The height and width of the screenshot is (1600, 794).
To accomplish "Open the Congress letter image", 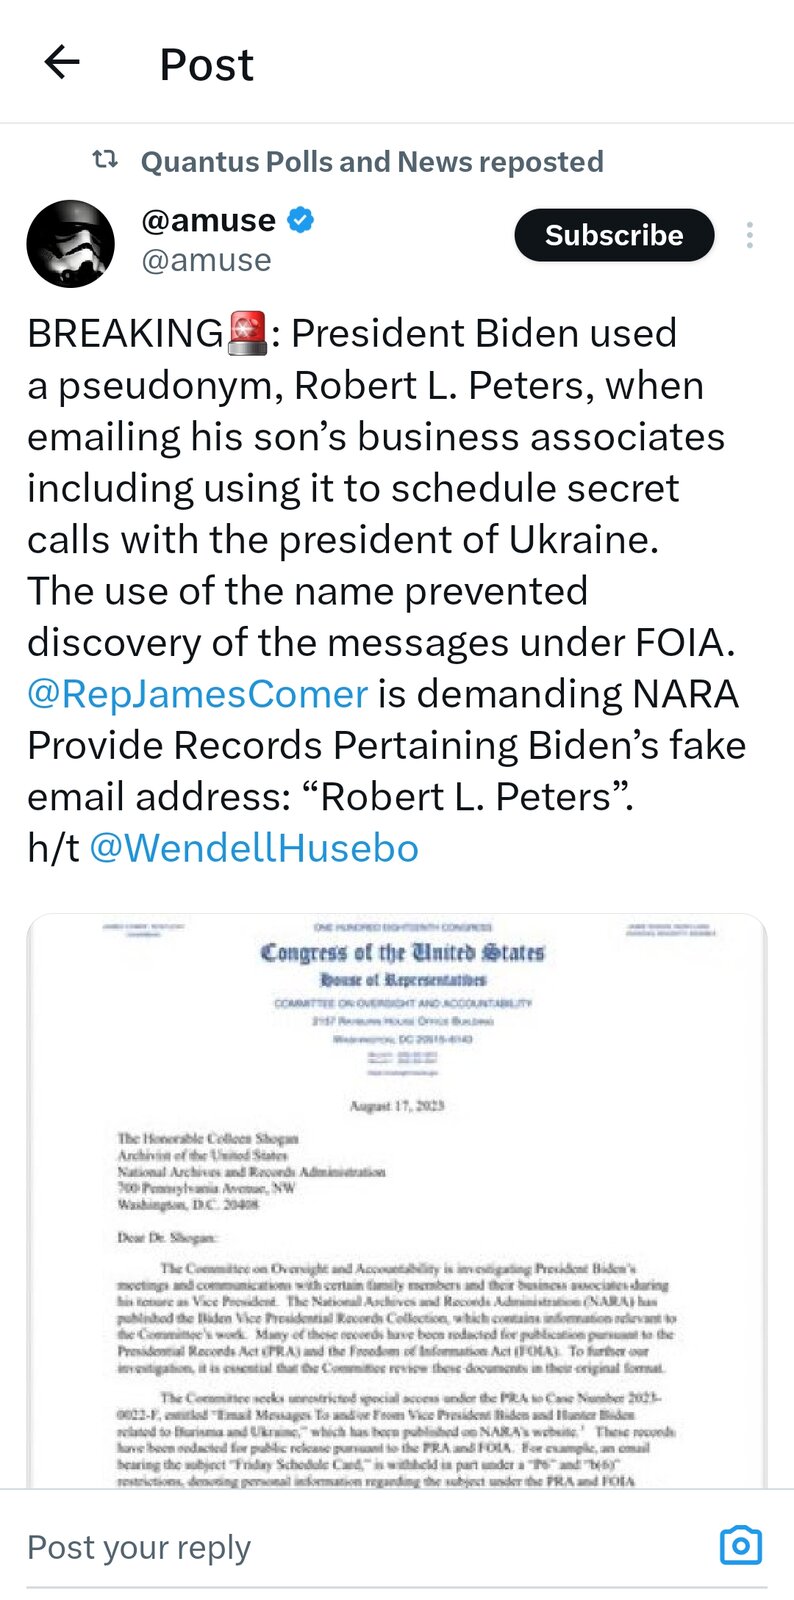I will coord(397,1200).
